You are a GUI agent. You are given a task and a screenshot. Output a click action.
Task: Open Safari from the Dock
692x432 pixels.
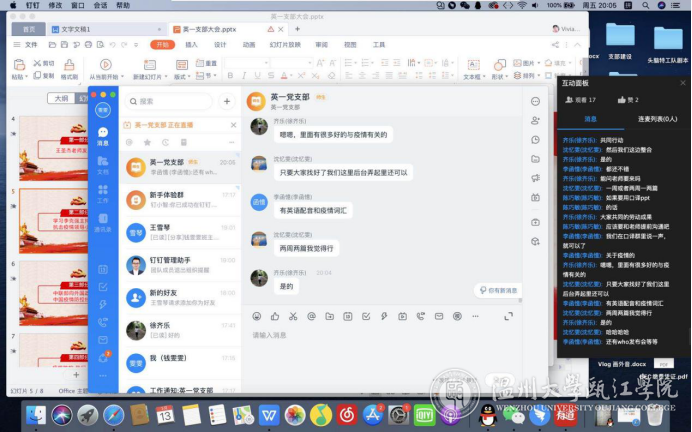[113, 415]
